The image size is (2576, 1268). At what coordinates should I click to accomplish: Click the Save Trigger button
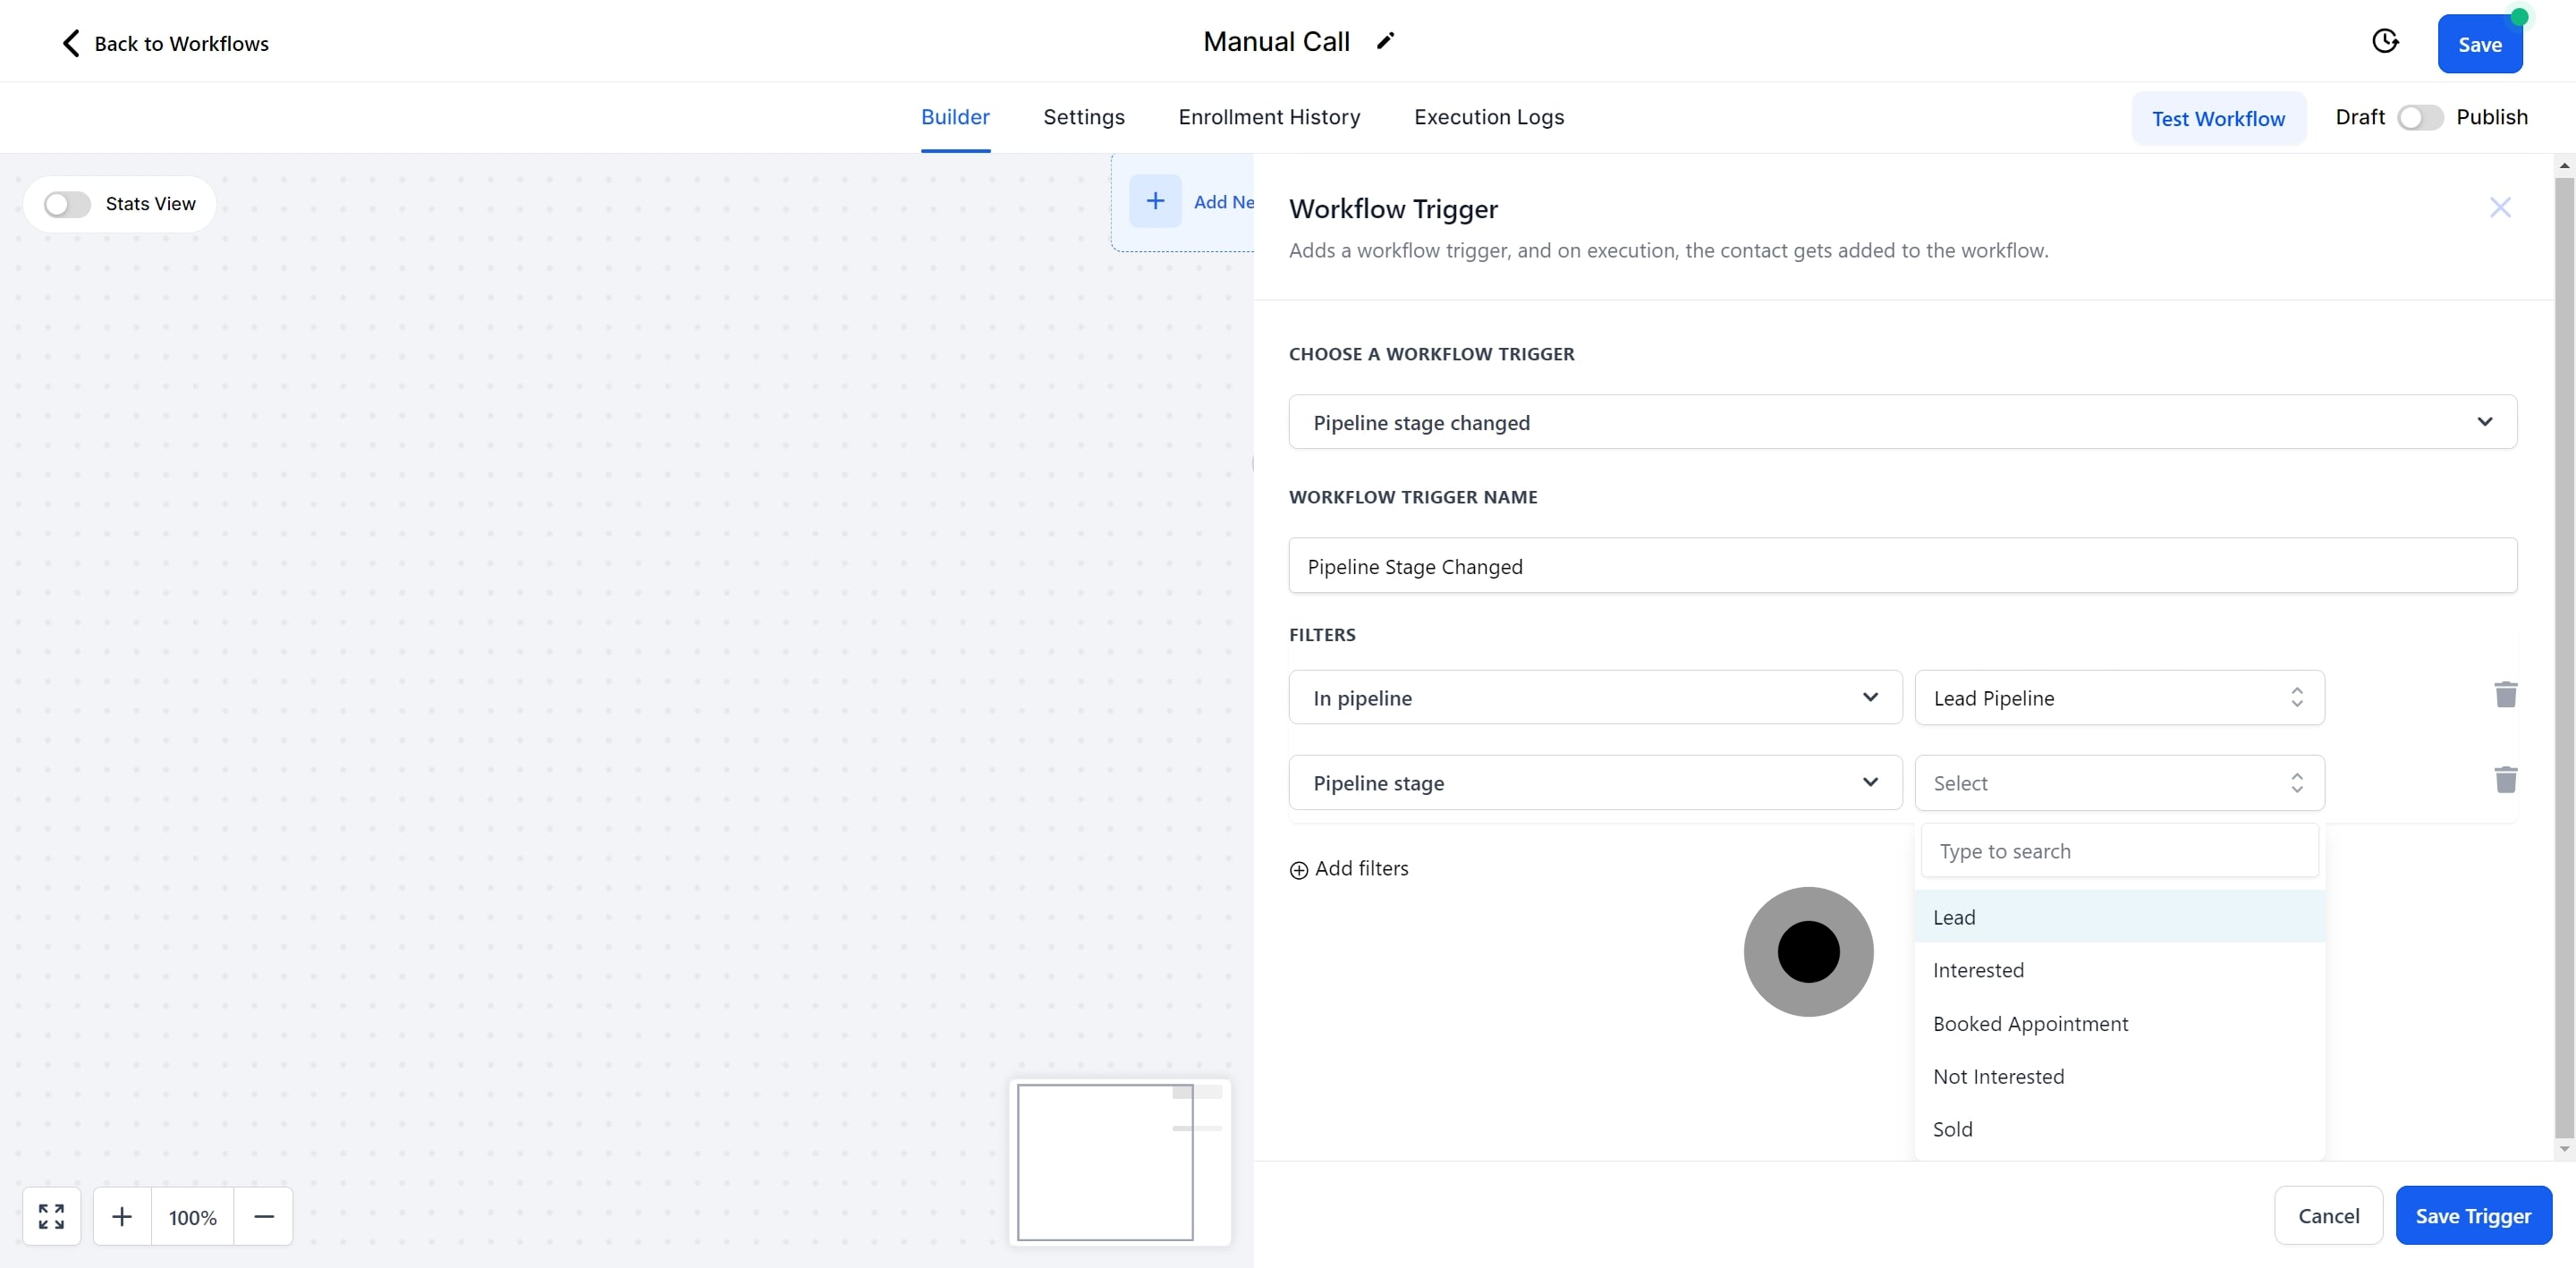point(2473,1215)
